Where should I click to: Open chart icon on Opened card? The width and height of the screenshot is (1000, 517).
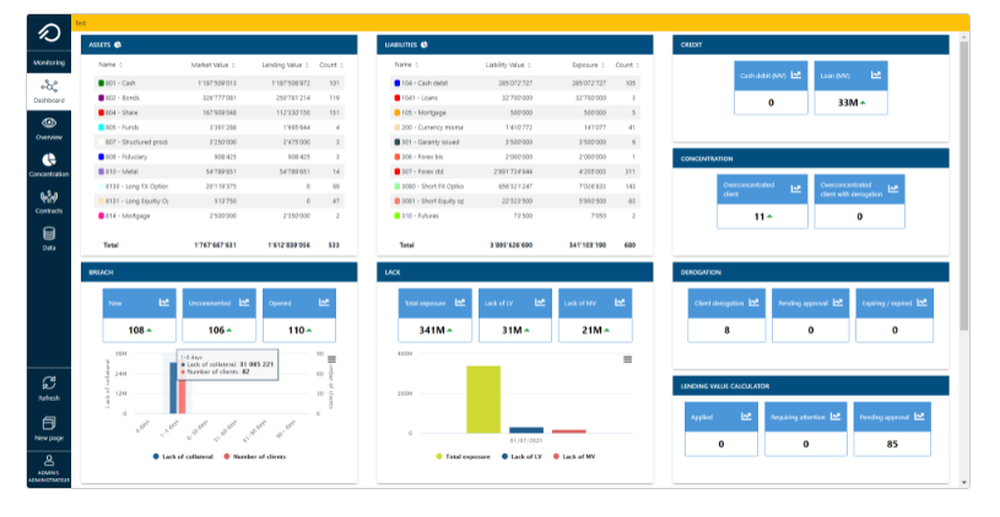(x=324, y=303)
